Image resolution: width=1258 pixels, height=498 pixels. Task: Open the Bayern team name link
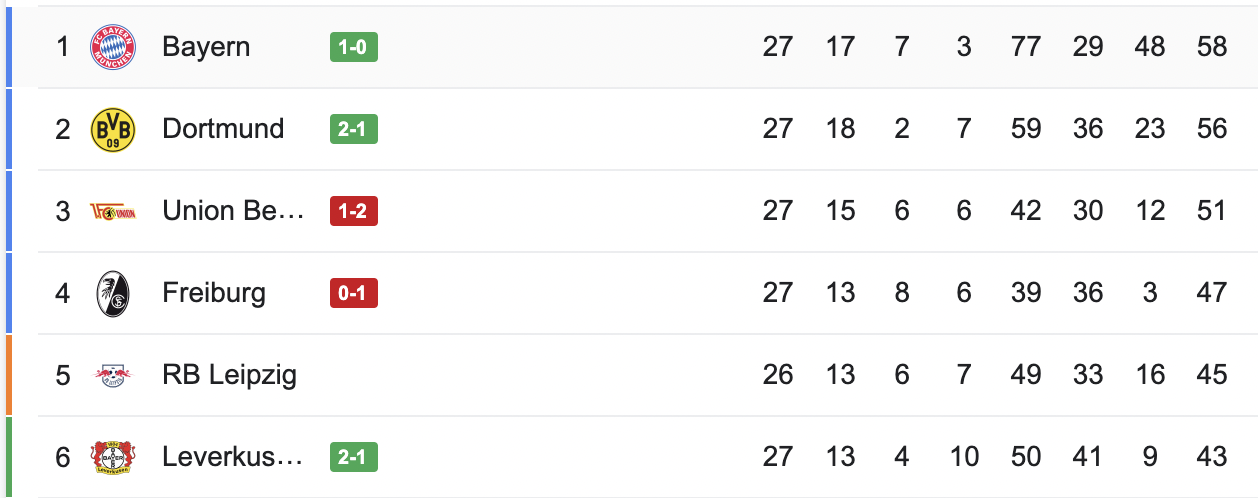206,47
